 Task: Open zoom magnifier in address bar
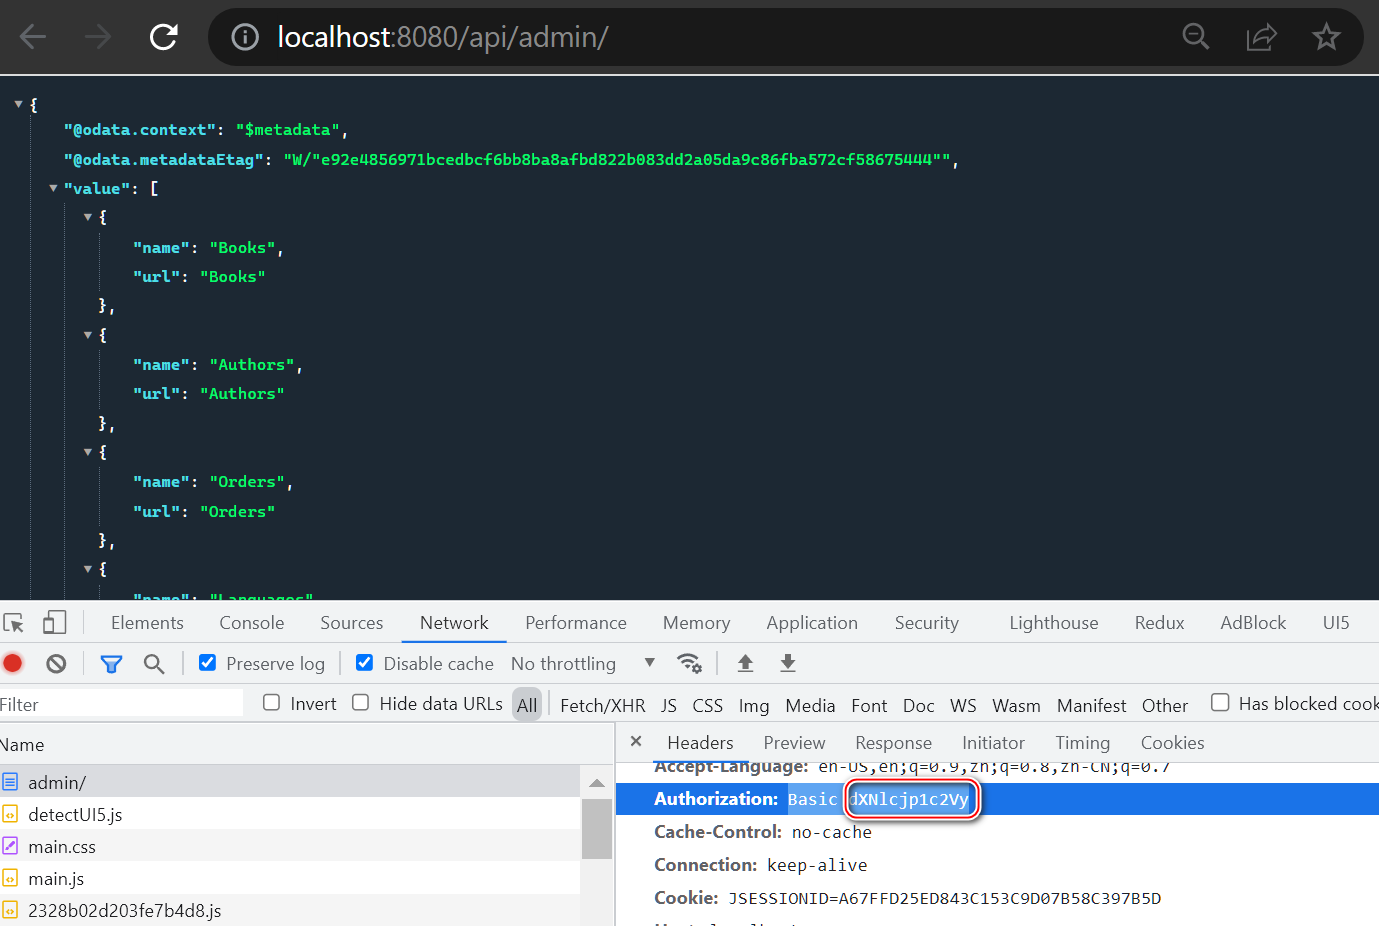pyautogui.click(x=1196, y=37)
